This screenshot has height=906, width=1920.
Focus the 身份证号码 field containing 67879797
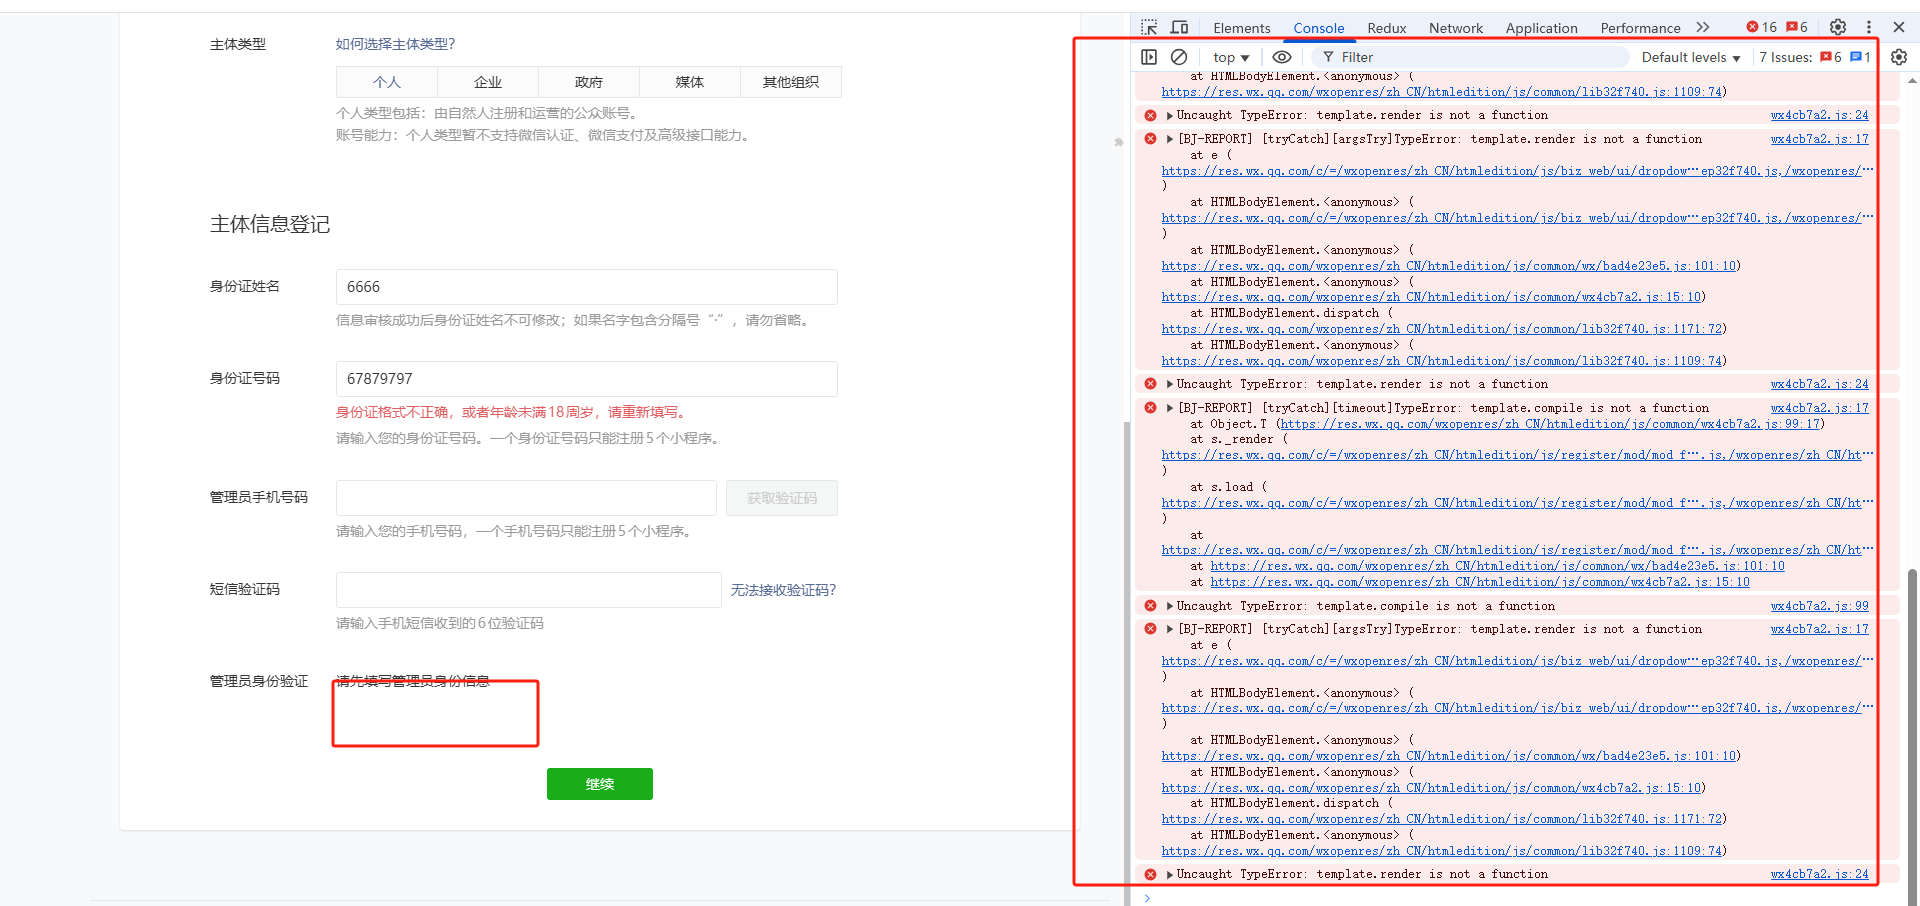pos(587,379)
